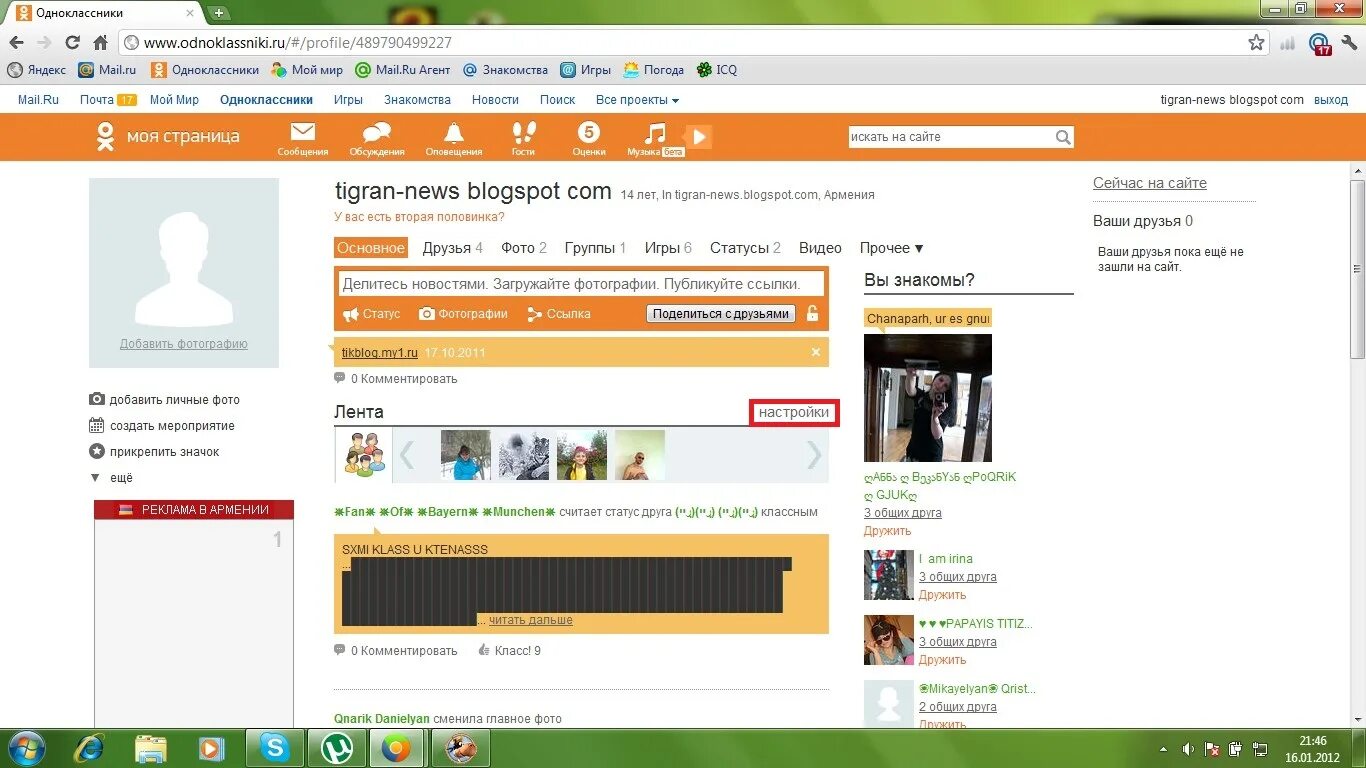This screenshot has width=1366, height=768.
Task: Open the PAPAYIS TITIZ profile thumbnail
Action: point(889,640)
